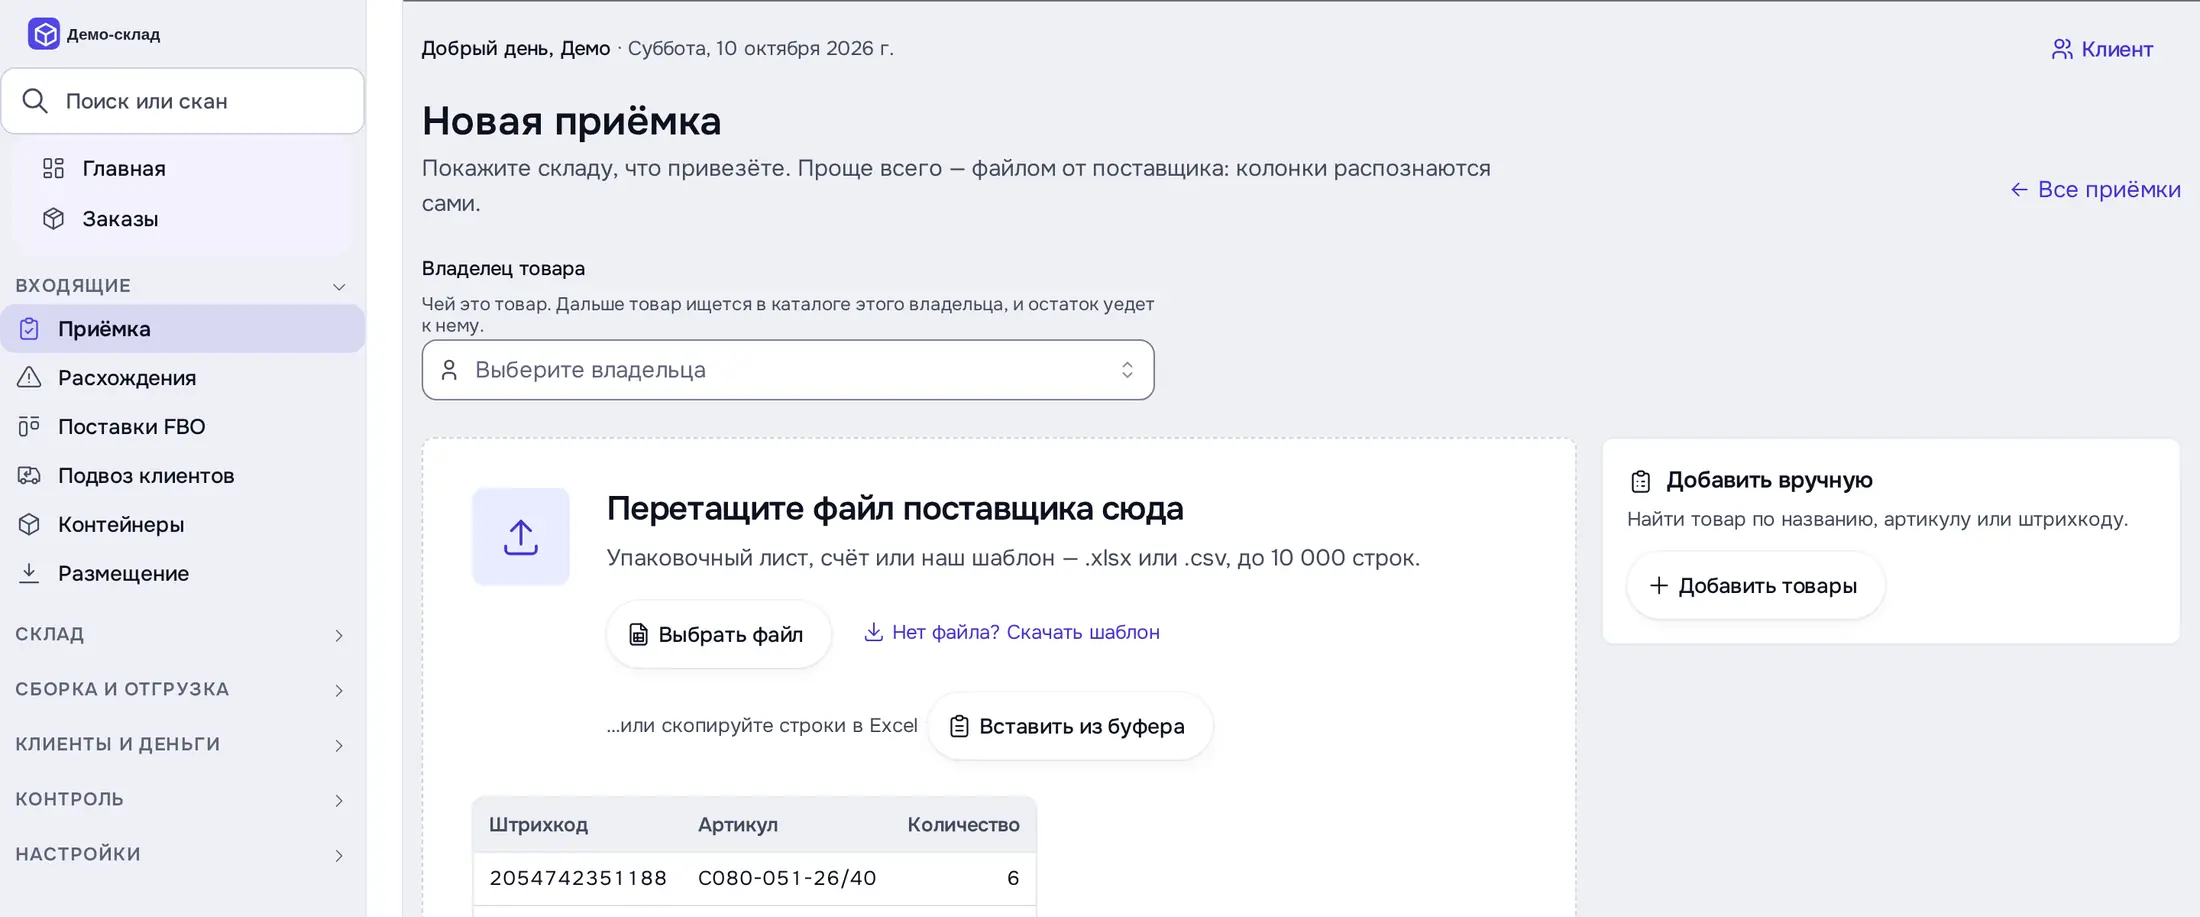Image resolution: width=2200 pixels, height=917 pixels.
Task: Click the Добавить вручную heading
Action: pyautogui.click(x=1769, y=480)
